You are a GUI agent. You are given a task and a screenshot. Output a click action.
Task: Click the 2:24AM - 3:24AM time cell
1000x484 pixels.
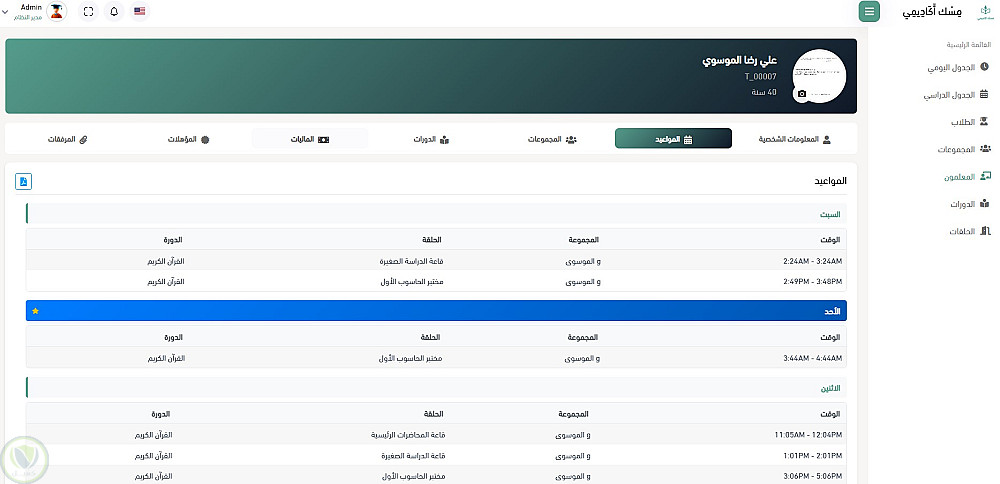[x=812, y=261]
